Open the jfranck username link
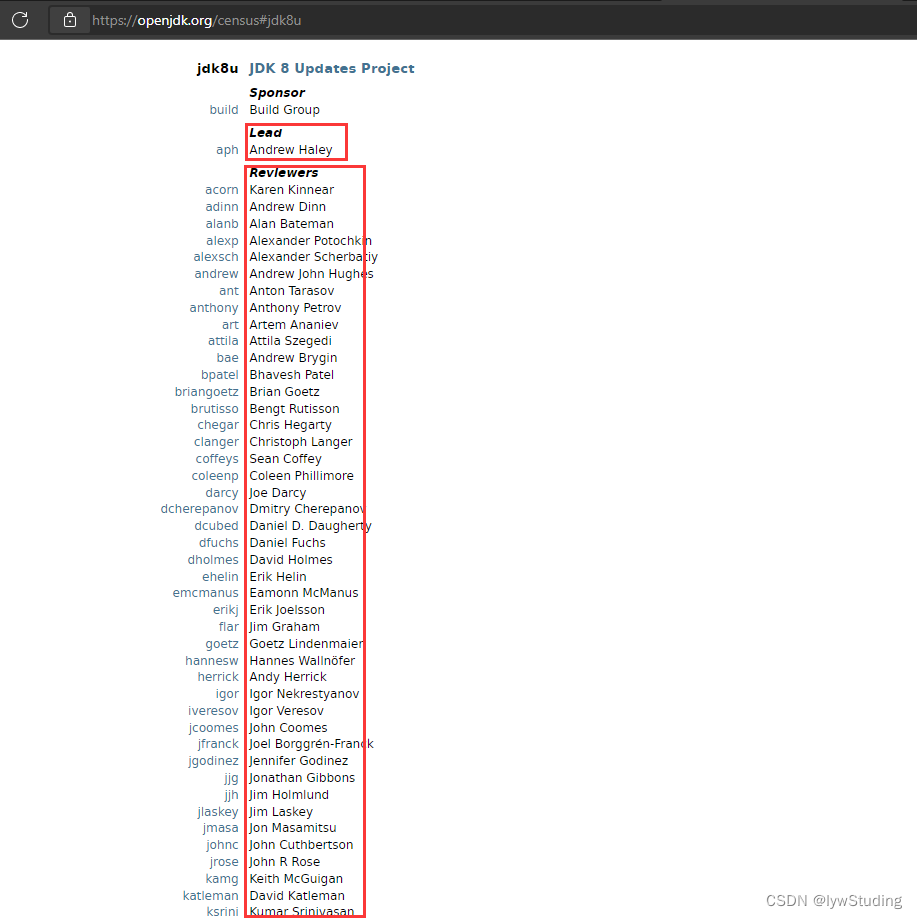917x919 pixels. (218, 744)
